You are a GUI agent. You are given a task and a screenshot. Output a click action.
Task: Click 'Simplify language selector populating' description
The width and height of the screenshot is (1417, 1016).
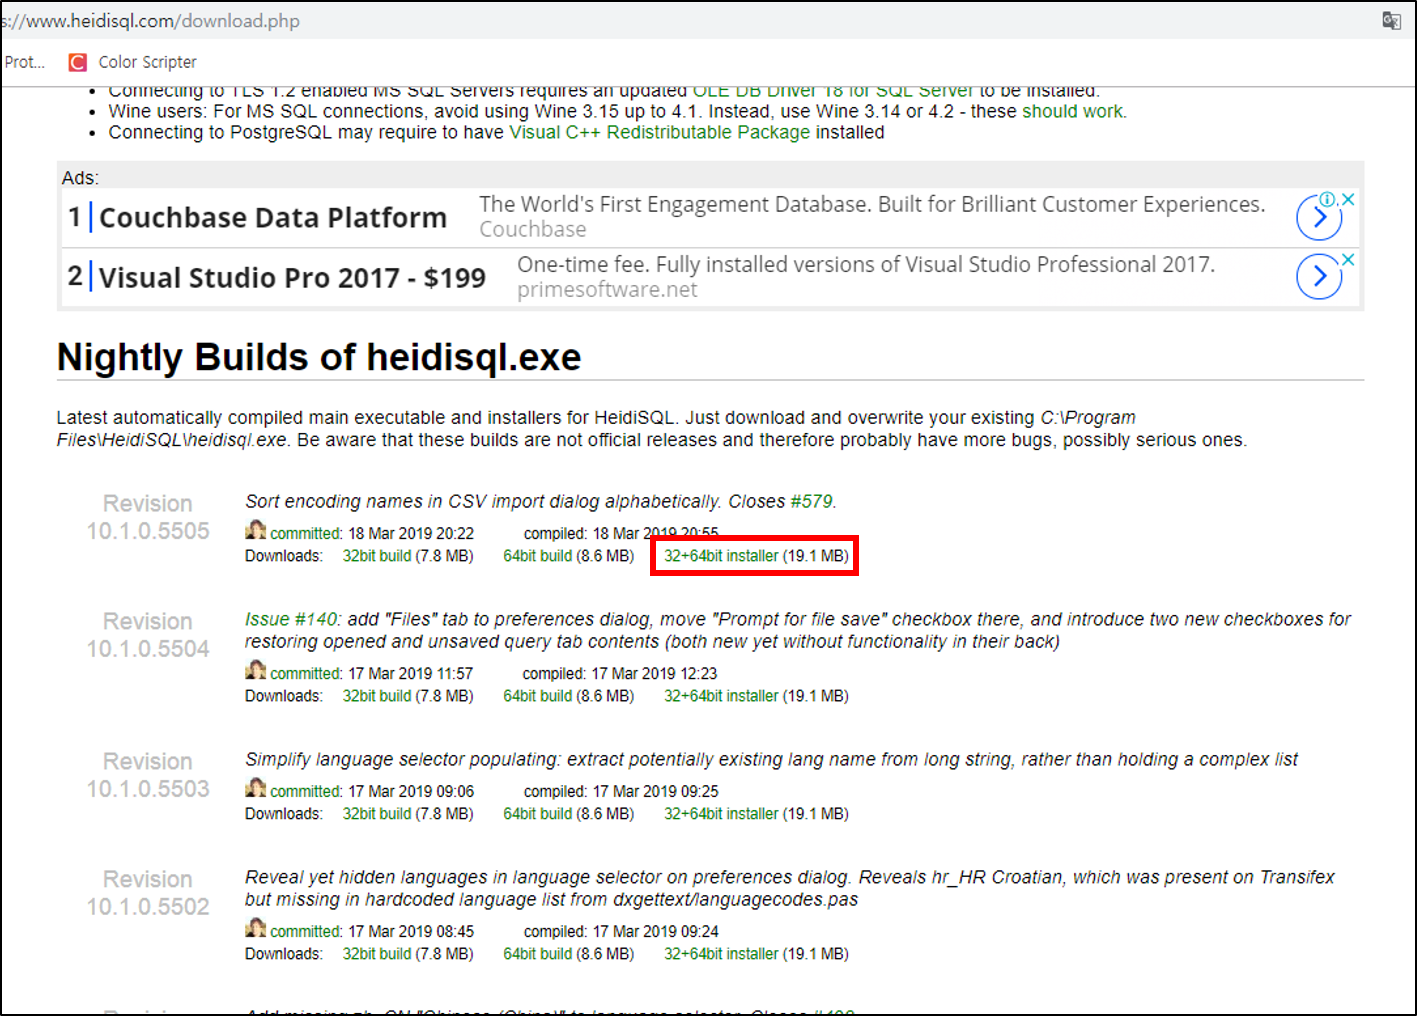[771, 759]
